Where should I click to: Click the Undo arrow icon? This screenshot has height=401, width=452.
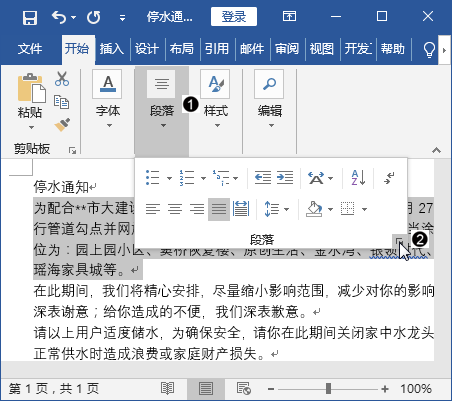(59, 17)
